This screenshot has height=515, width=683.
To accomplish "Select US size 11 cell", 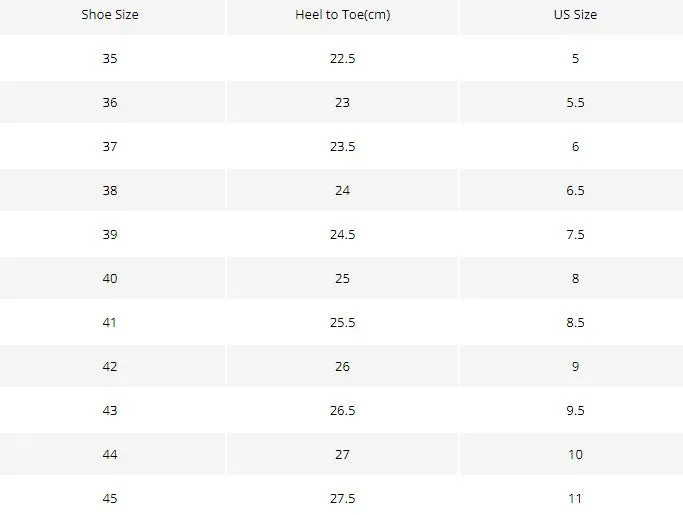I will click(575, 498).
